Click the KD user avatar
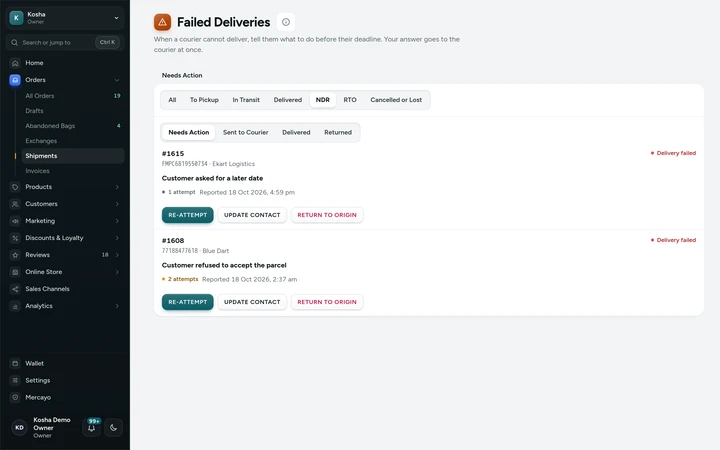The image size is (720, 450). (x=19, y=428)
